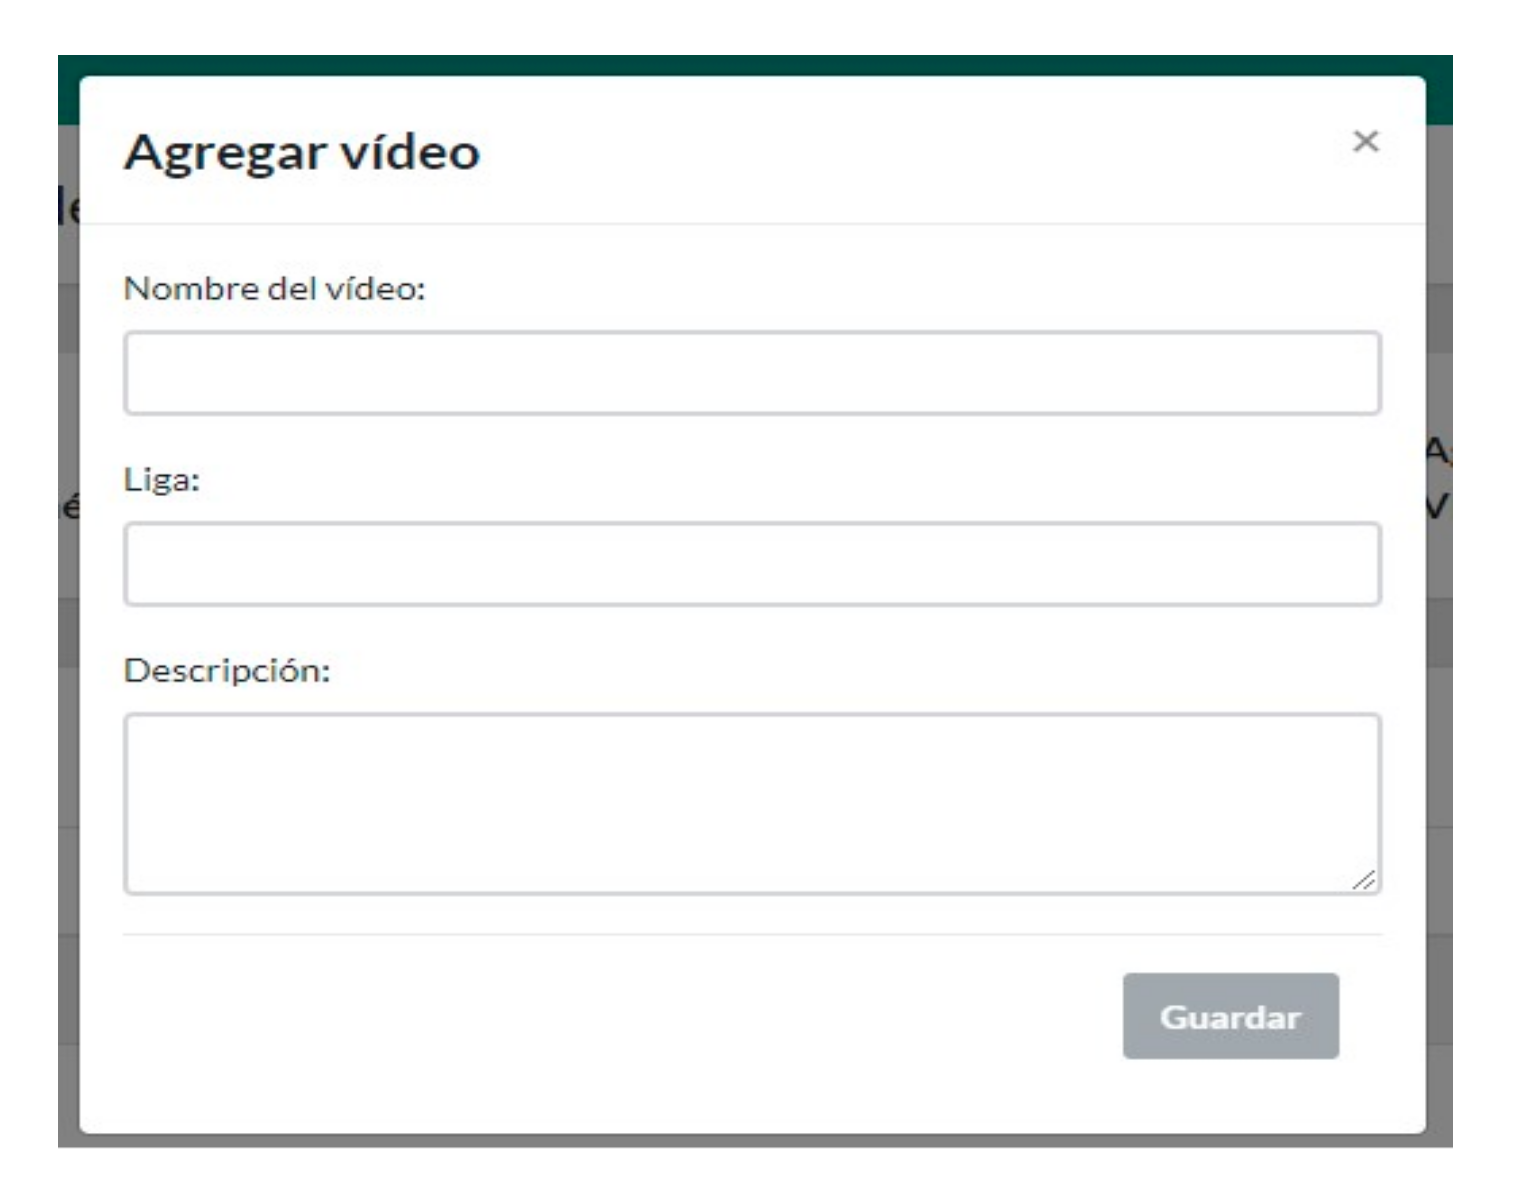Click the gray overlay below the dialog
Screen dimensions: 1515x1200
[x=750, y=1140]
